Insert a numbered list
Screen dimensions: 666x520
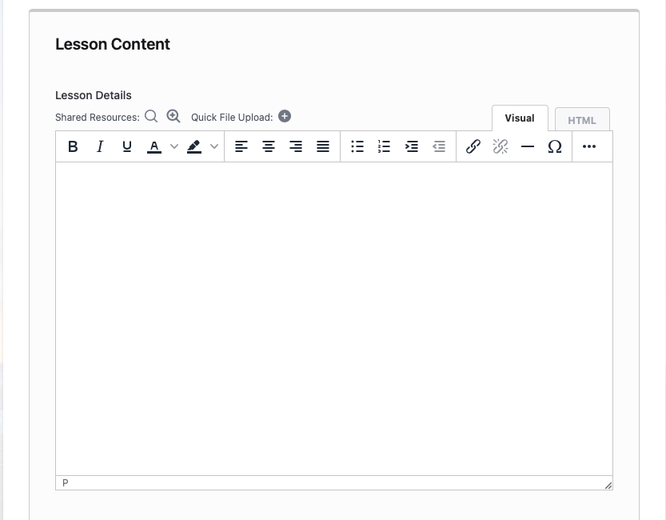coord(384,147)
